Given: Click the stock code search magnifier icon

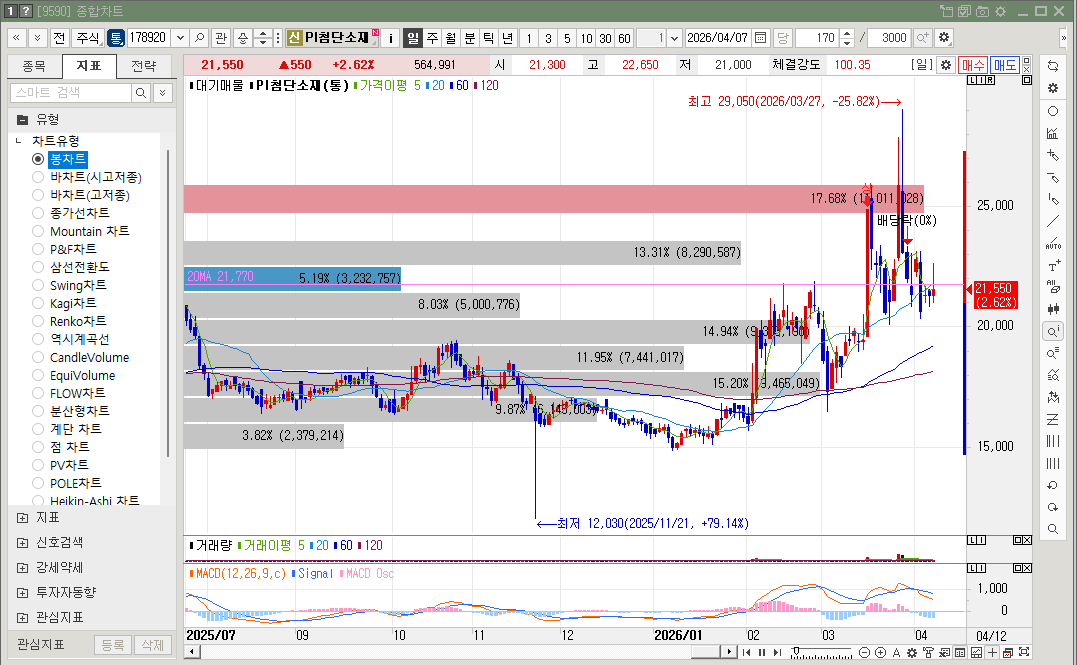Looking at the screenshot, I should pyautogui.click(x=199, y=38).
